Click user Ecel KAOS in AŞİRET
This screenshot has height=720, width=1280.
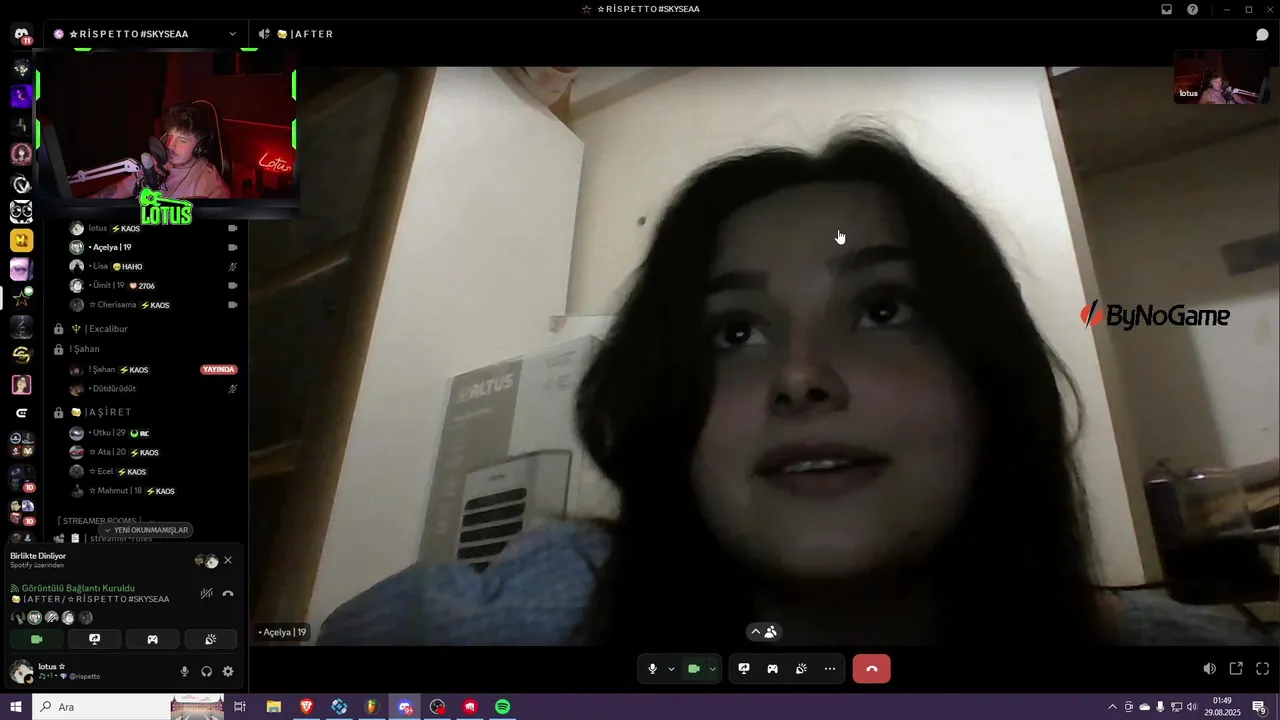pos(152,471)
